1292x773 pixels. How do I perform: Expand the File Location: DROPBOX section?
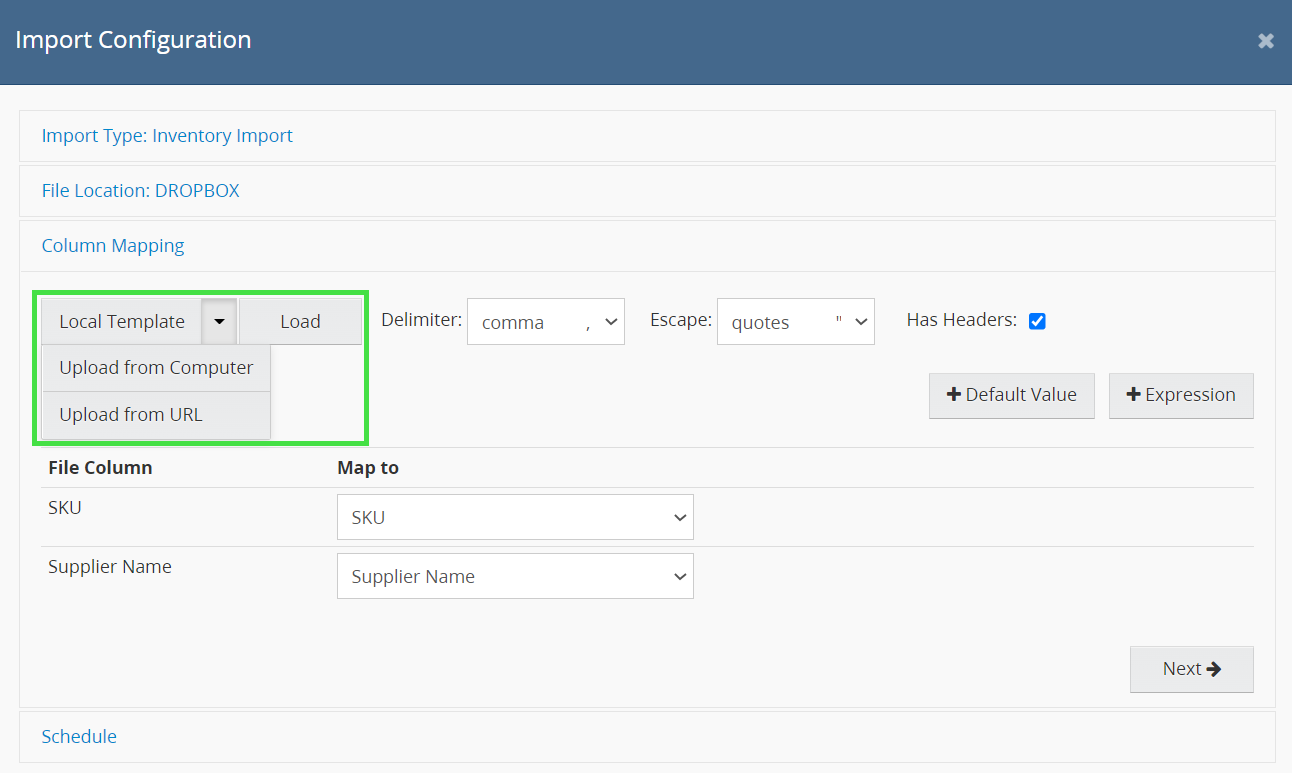(140, 190)
